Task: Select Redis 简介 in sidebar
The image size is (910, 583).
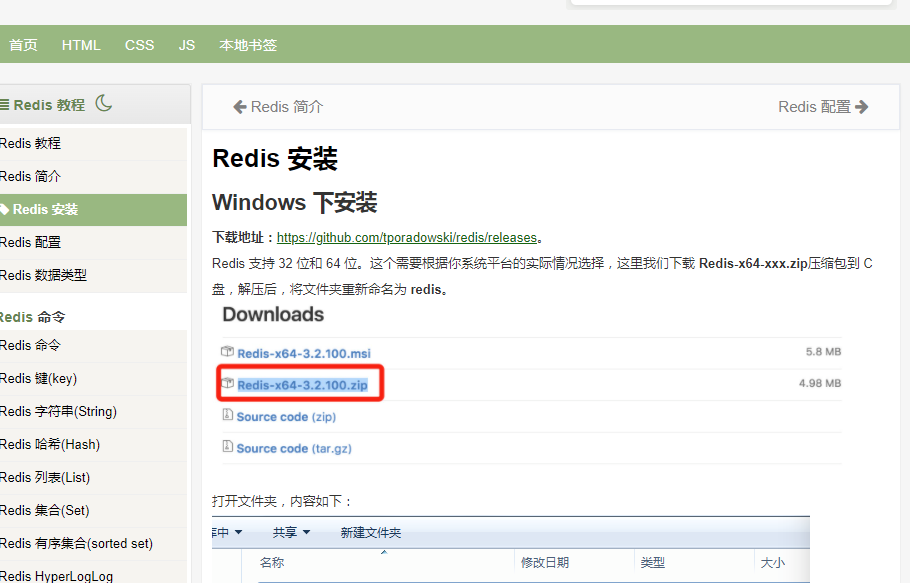Action: tap(93, 176)
